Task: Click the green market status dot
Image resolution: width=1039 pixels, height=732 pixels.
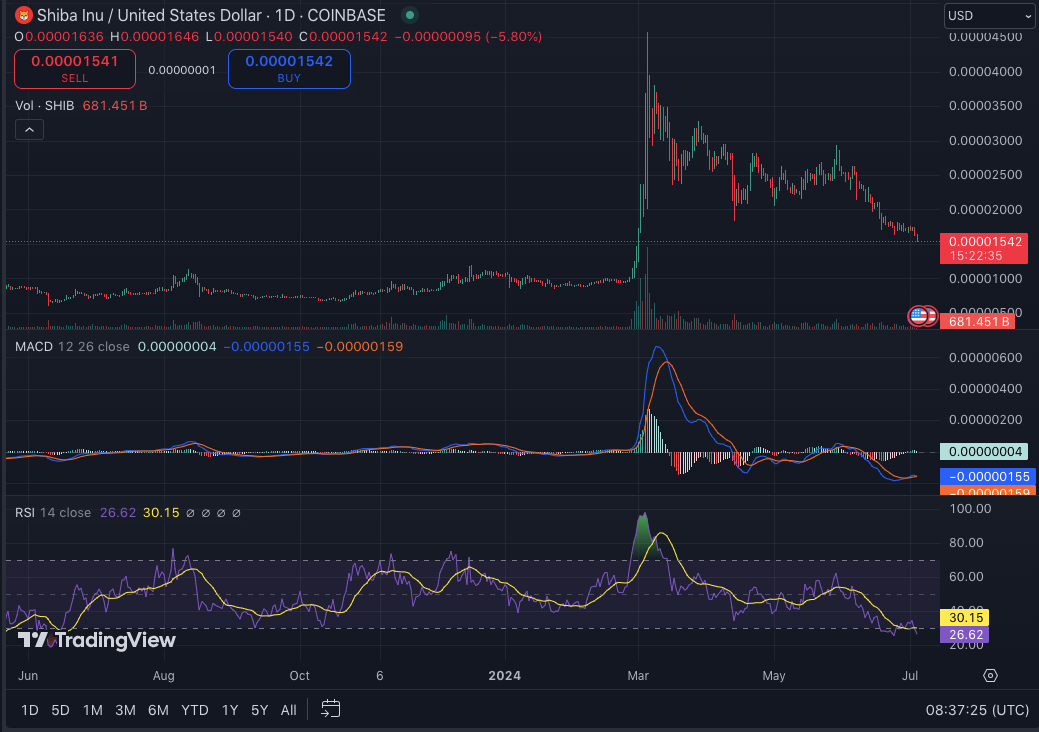Action: (410, 15)
